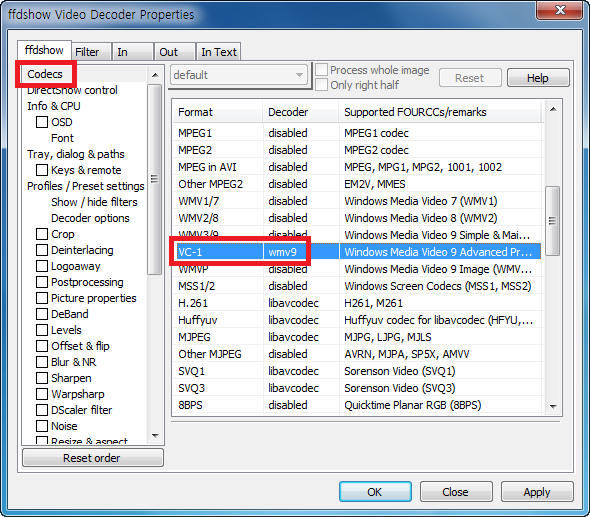Open Profiles / Preset settings
The height and width of the screenshot is (517, 590).
85,186
